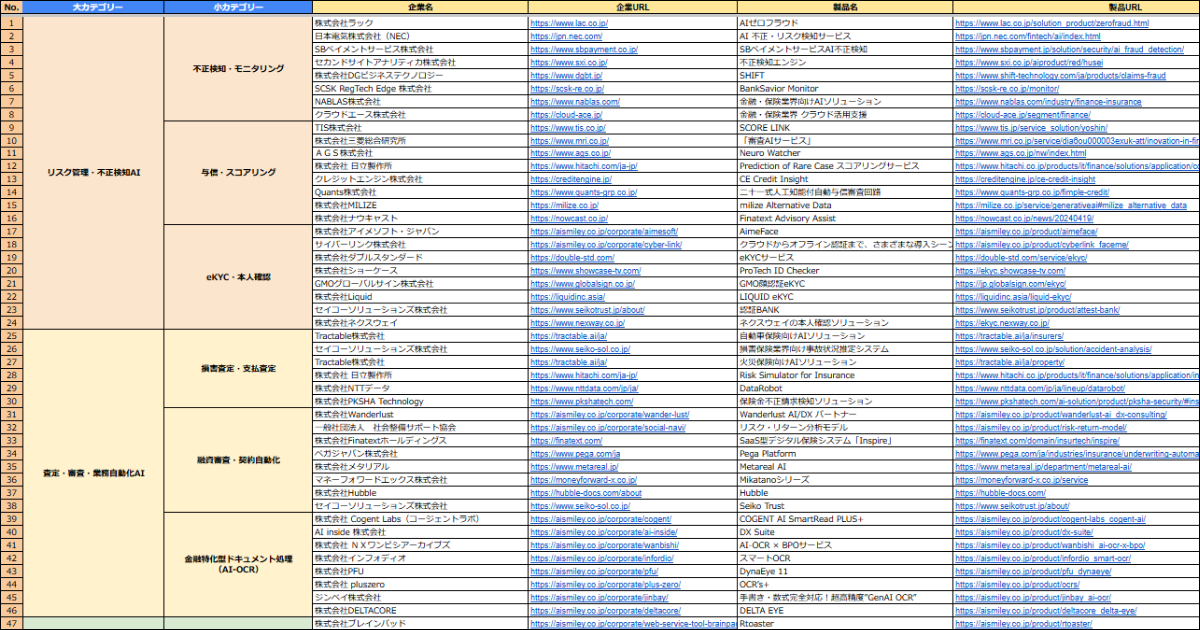Open the https://www.showcase-tv.com/ link
This screenshot has height=630, width=1200.
[x=585, y=271]
